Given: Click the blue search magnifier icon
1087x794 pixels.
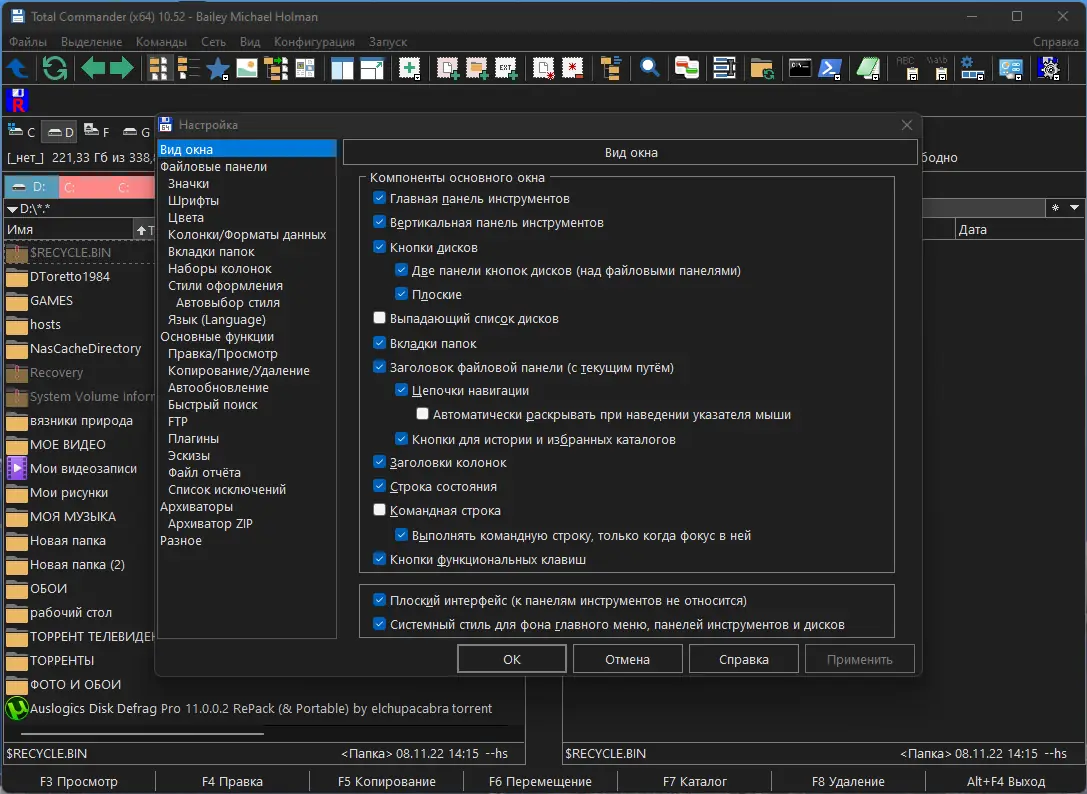Looking at the screenshot, I should click(650, 68).
